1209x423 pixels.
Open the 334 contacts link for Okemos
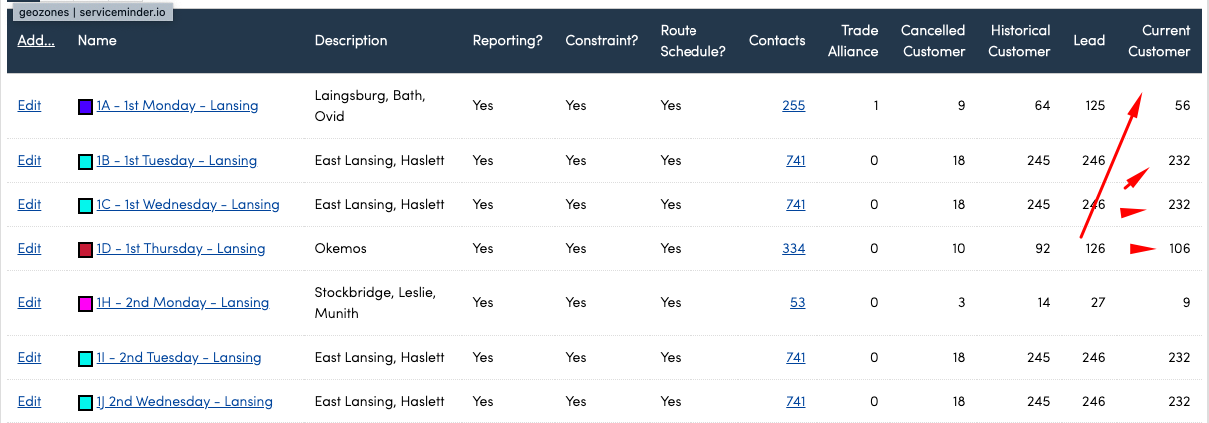(793, 249)
